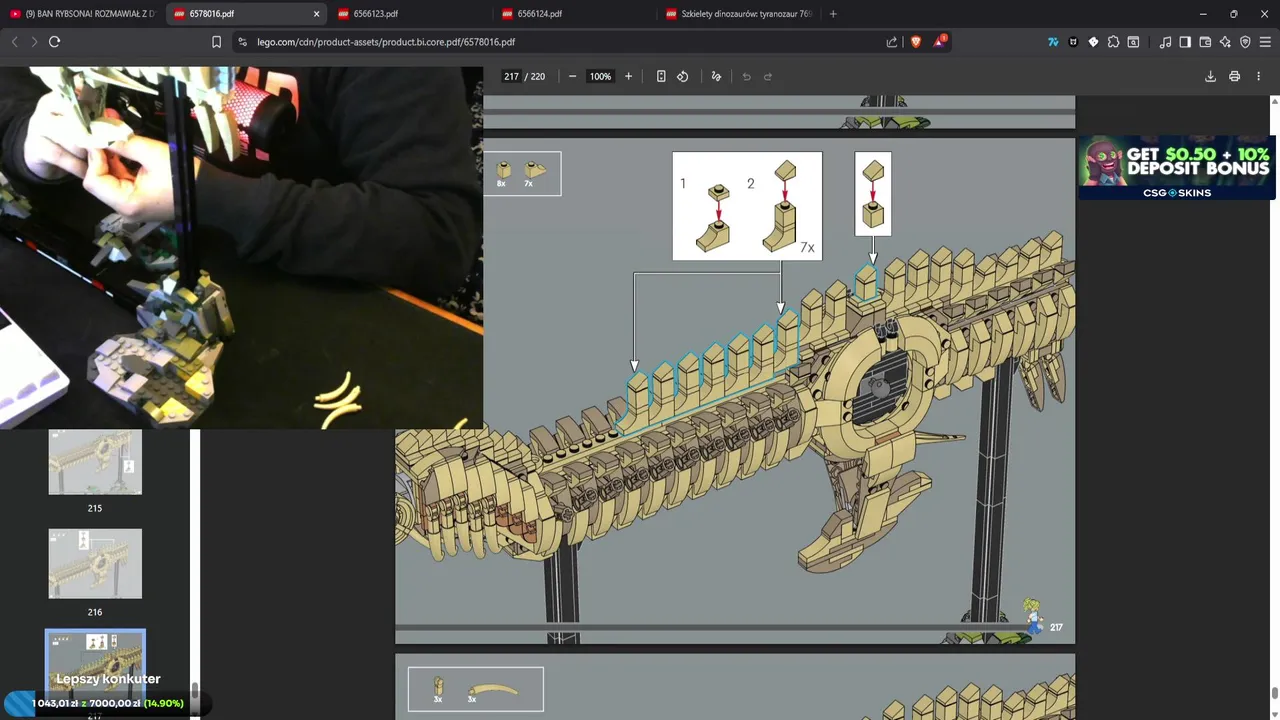The width and height of the screenshot is (1280, 720).
Task: Click the 100% zoom level field
Action: click(x=600, y=76)
